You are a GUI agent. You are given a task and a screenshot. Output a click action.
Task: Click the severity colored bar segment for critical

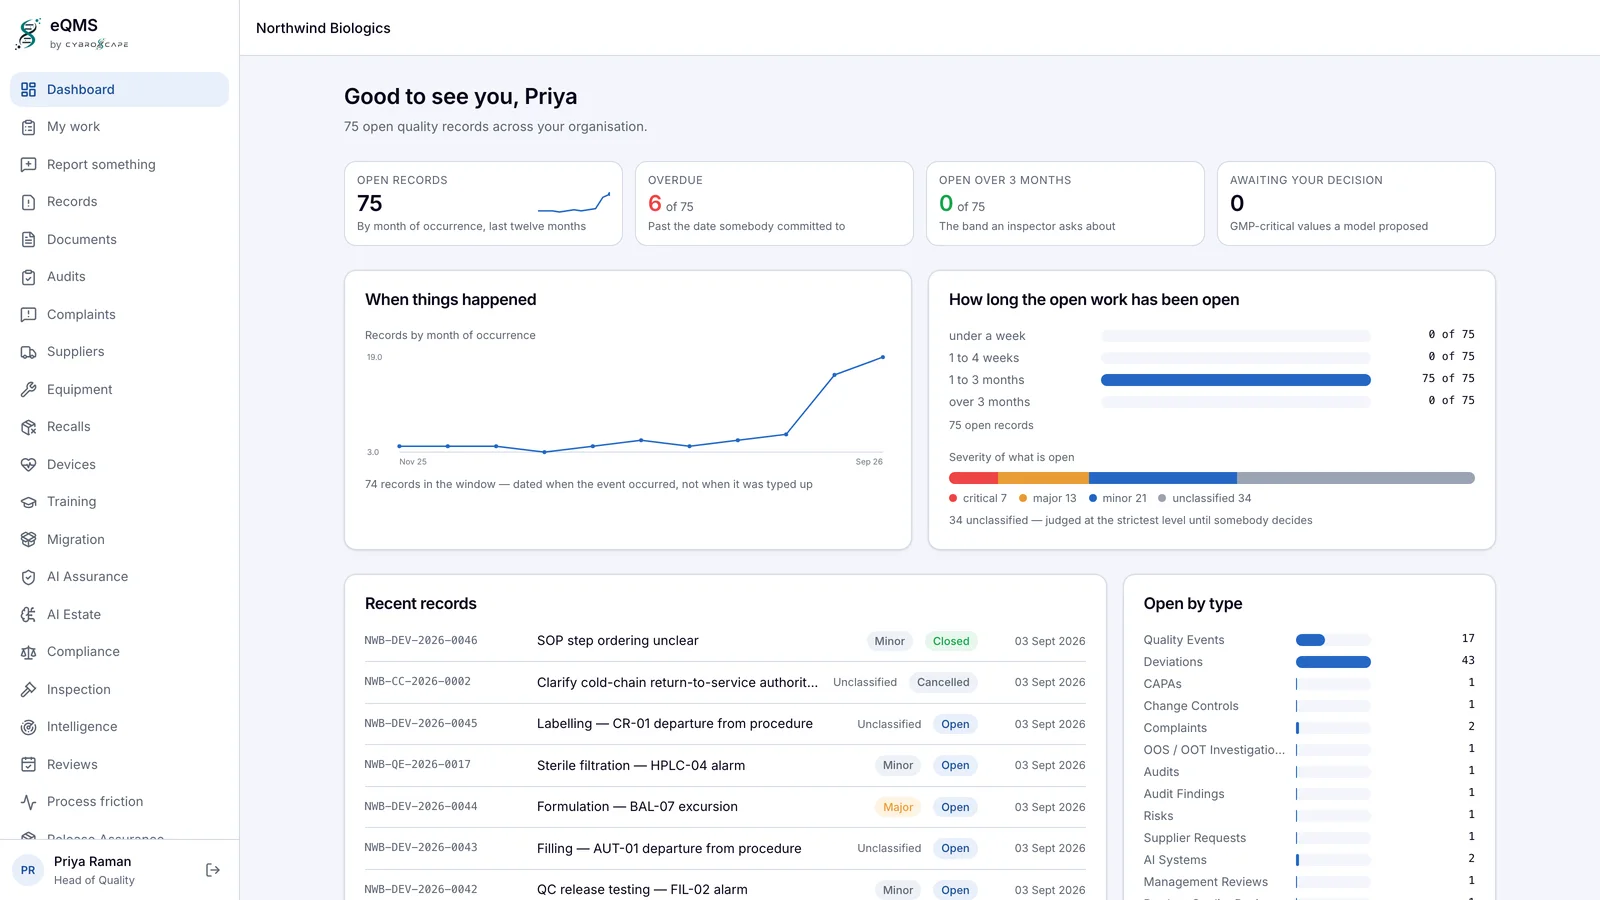(973, 478)
